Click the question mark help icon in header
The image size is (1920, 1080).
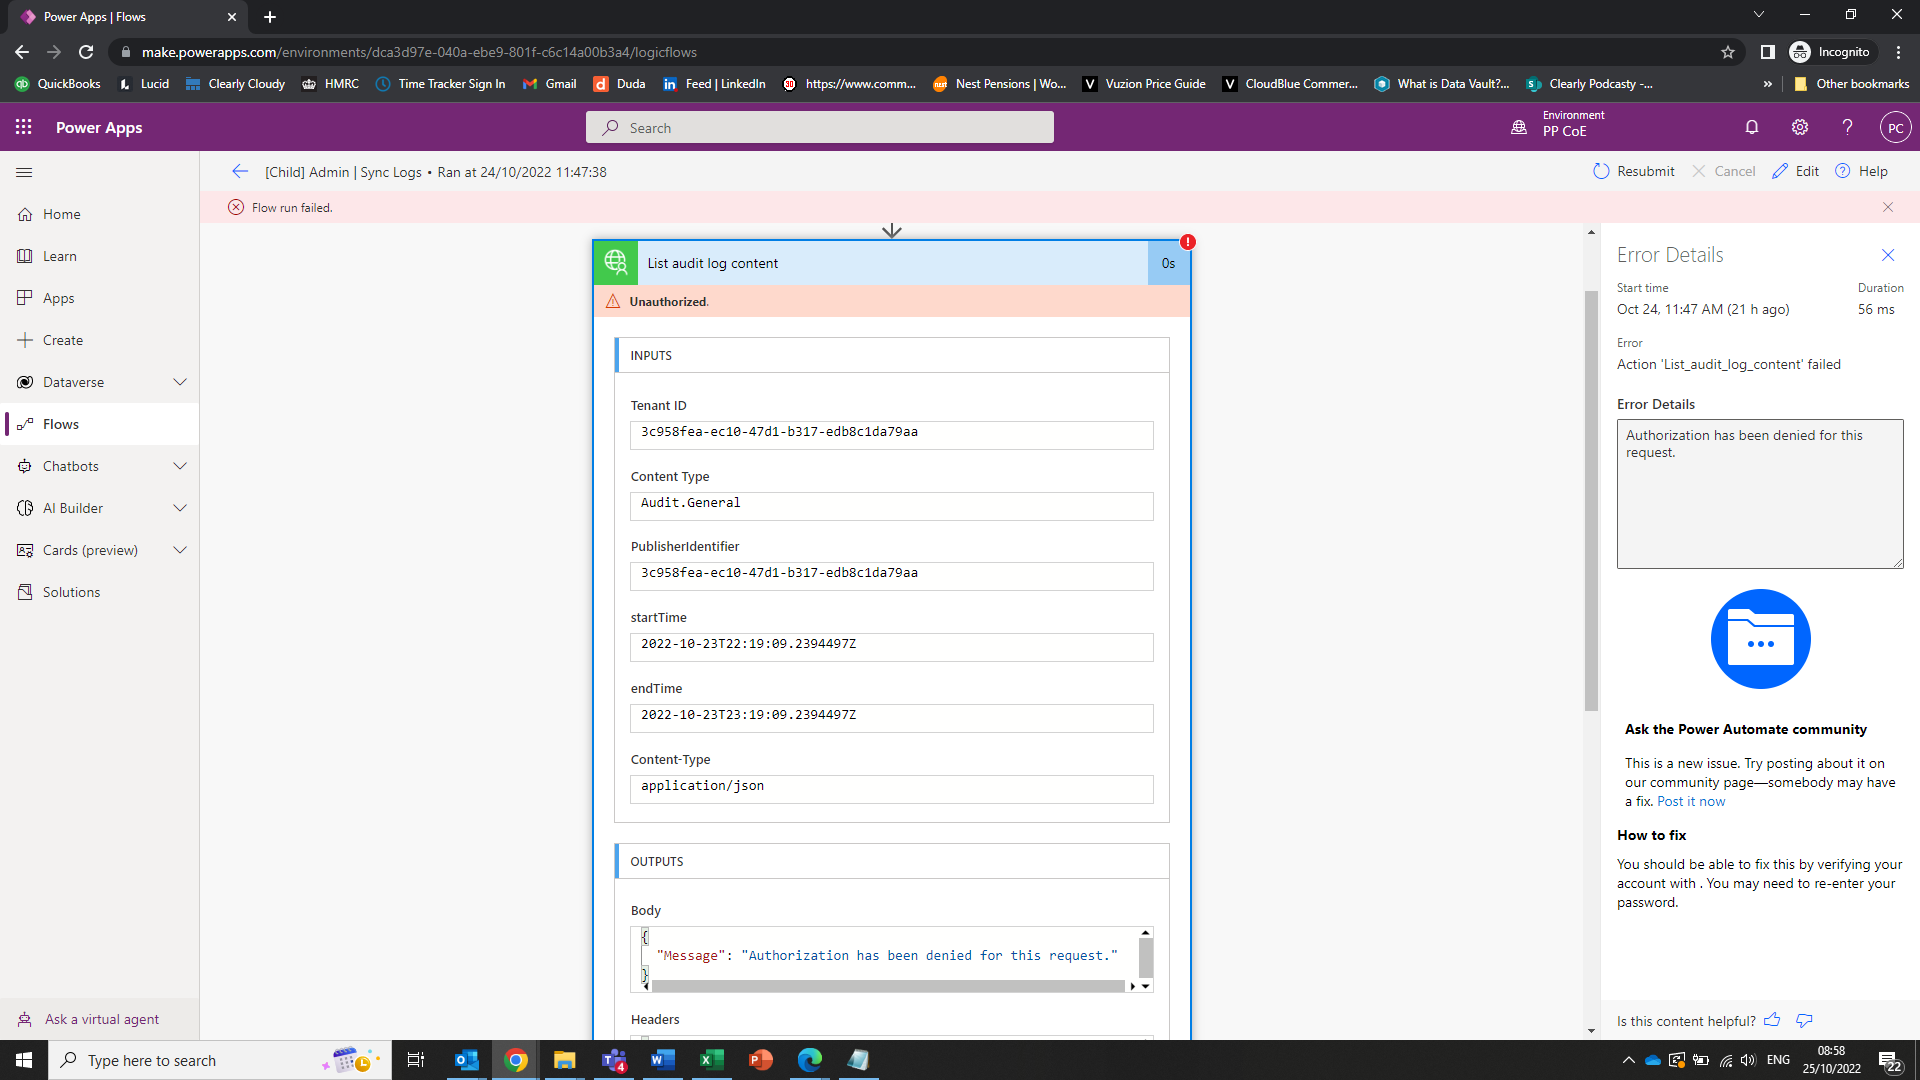pyautogui.click(x=1848, y=127)
